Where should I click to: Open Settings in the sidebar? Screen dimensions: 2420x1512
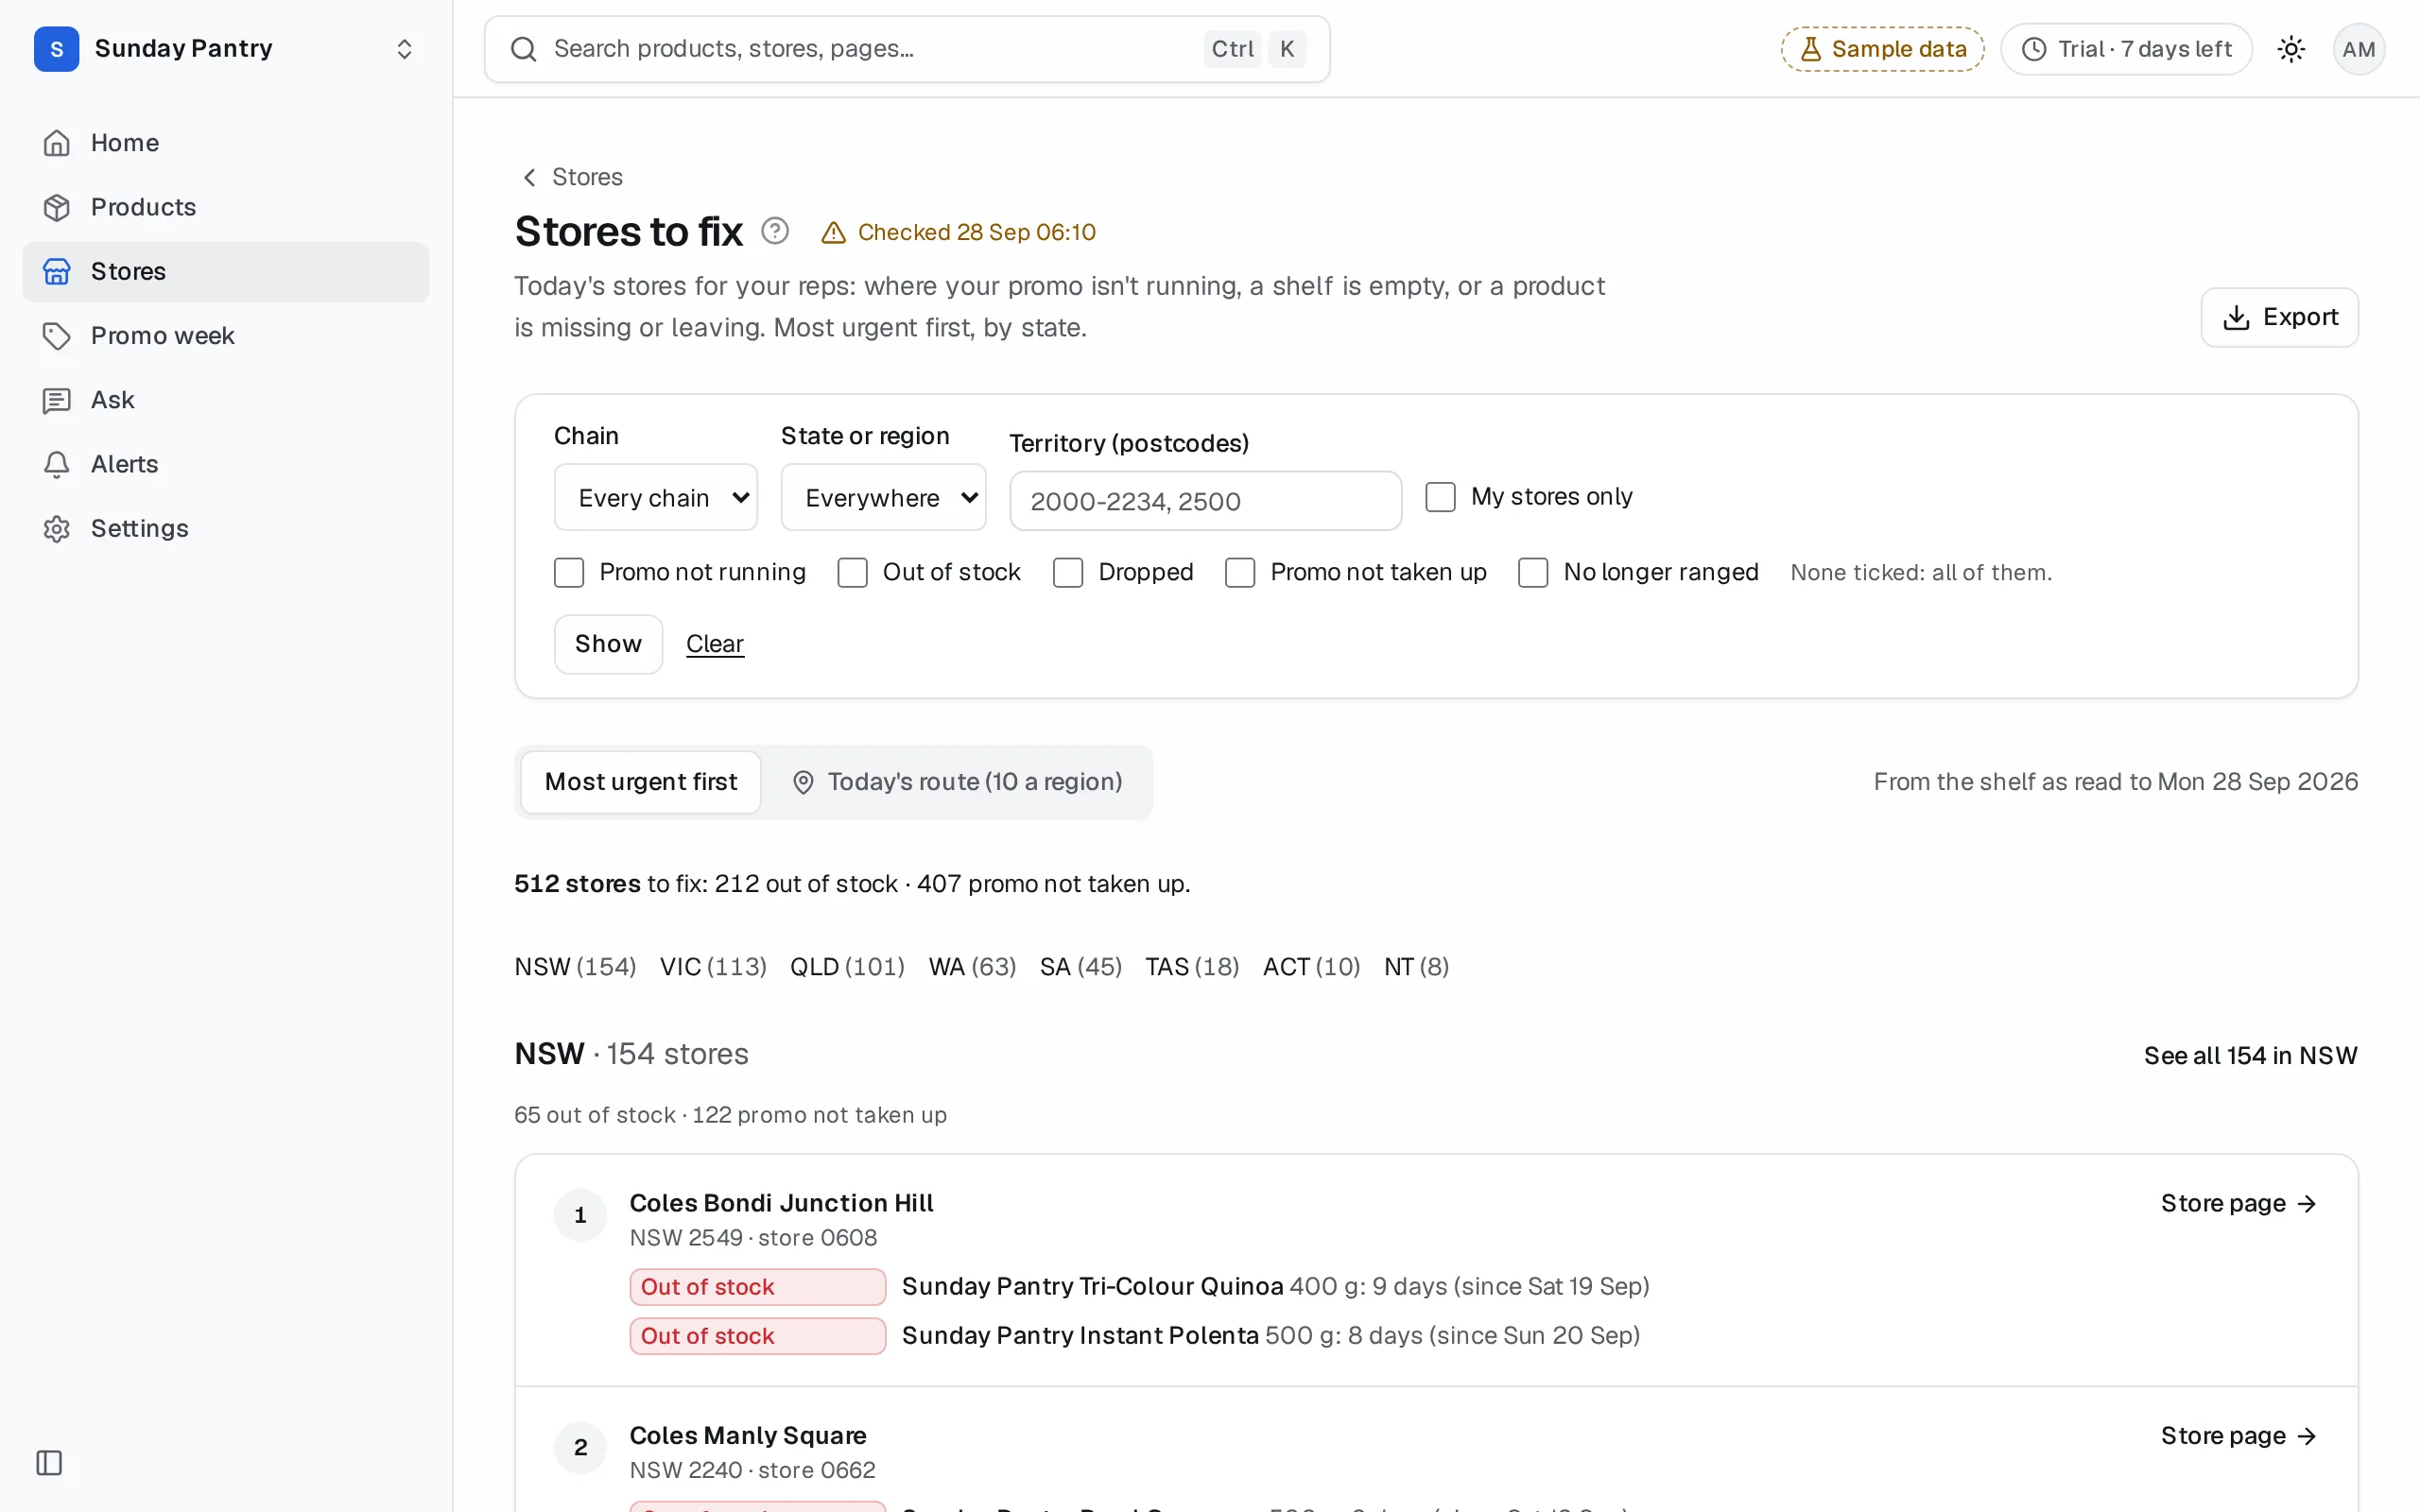pyautogui.click(x=226, y=528)
